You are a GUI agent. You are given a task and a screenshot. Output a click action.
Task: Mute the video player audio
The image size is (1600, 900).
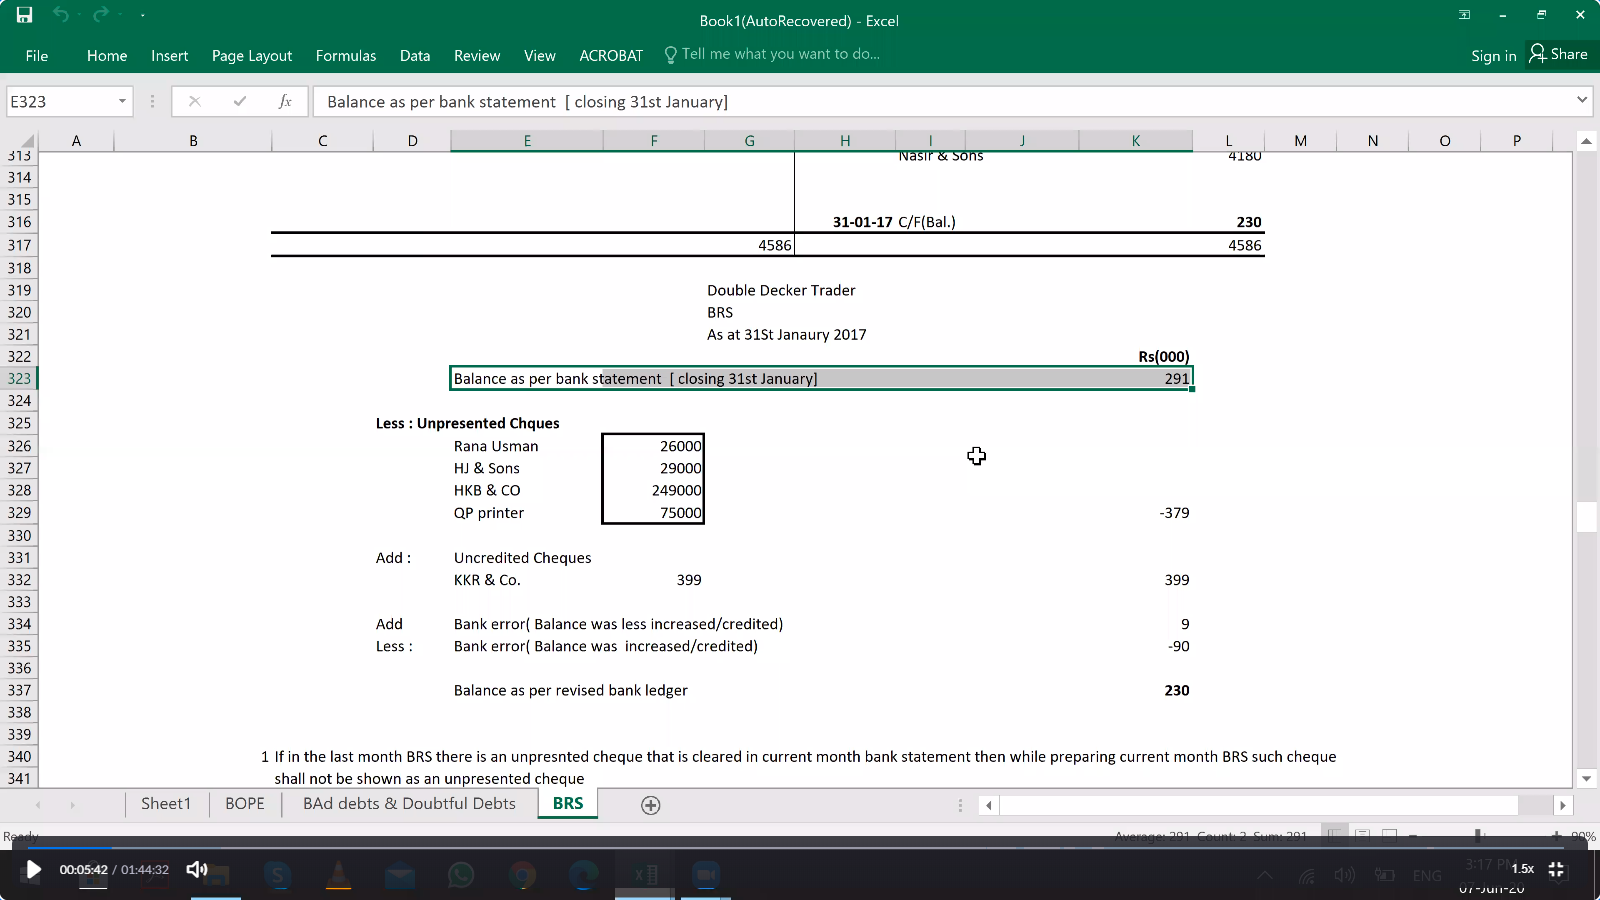click(x=197, y=869)
